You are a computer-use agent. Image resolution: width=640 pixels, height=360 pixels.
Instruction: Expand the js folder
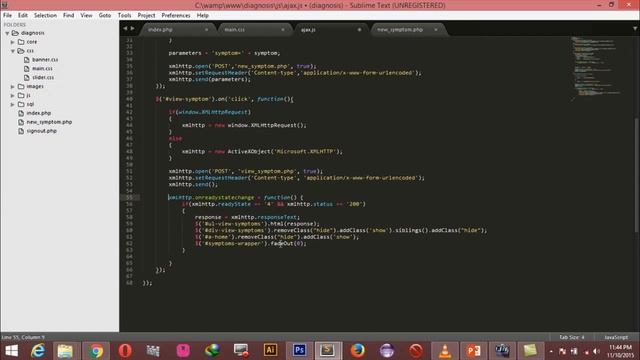[x=13, y=96]
